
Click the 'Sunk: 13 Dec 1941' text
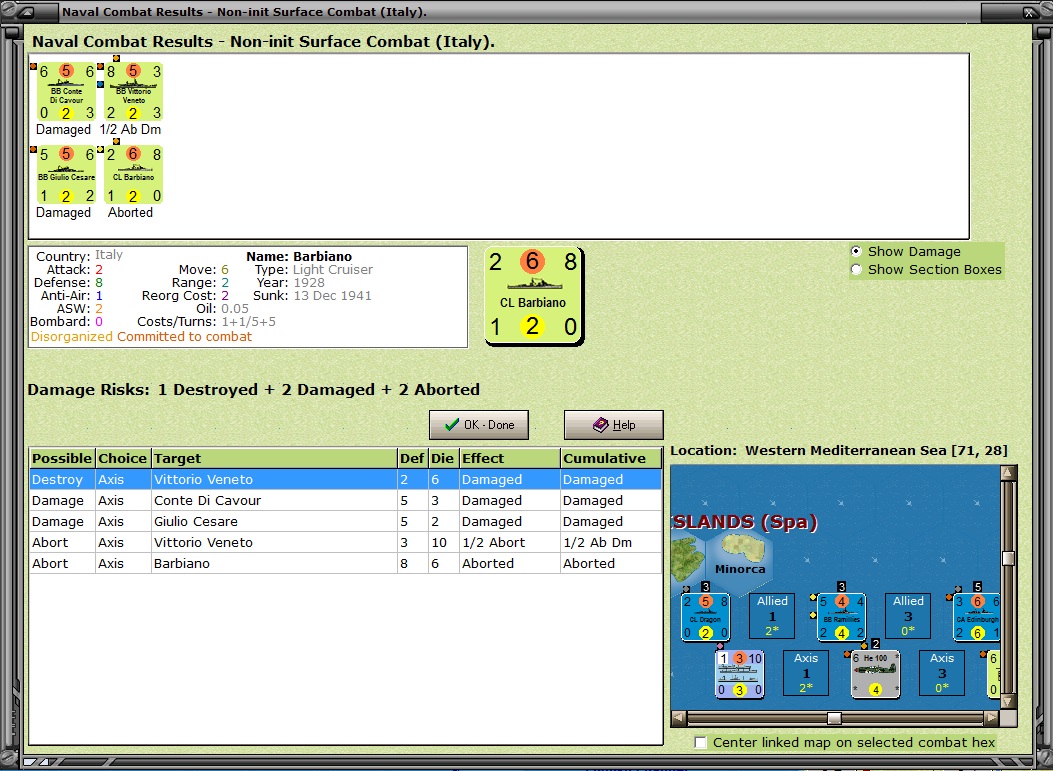(312, 296)
